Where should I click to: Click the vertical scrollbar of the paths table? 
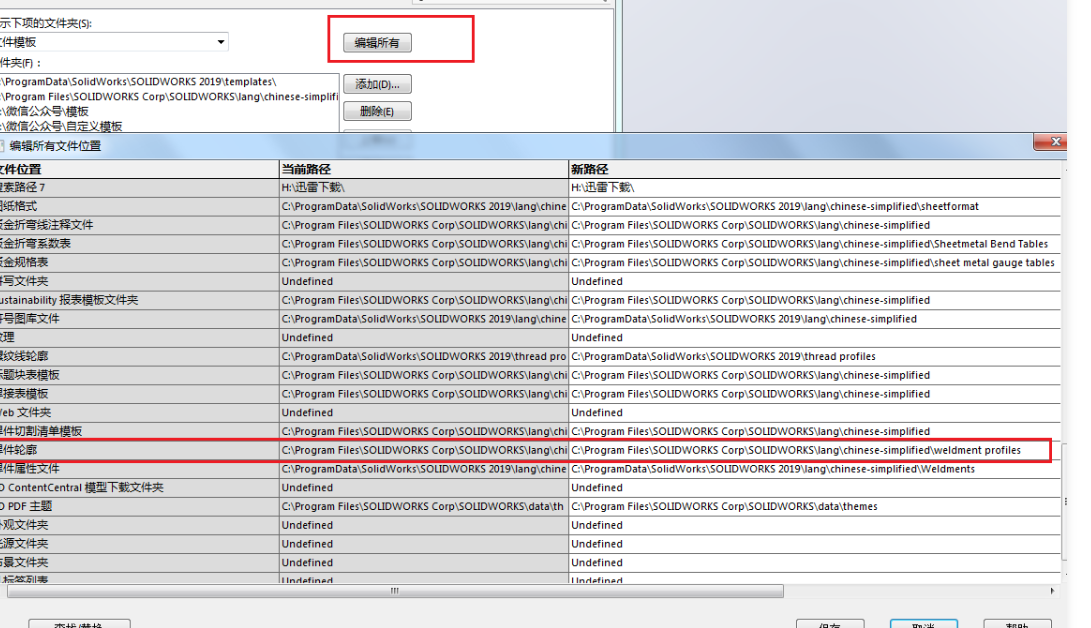[x=1065, y=501]
